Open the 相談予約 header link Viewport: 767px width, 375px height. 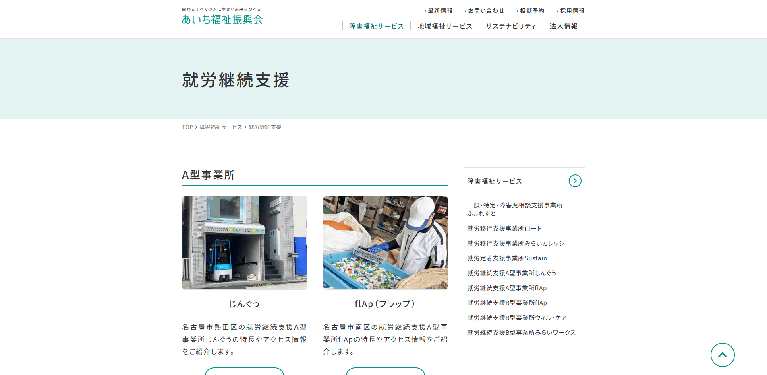pyautogui.click(x=530, y=10)
